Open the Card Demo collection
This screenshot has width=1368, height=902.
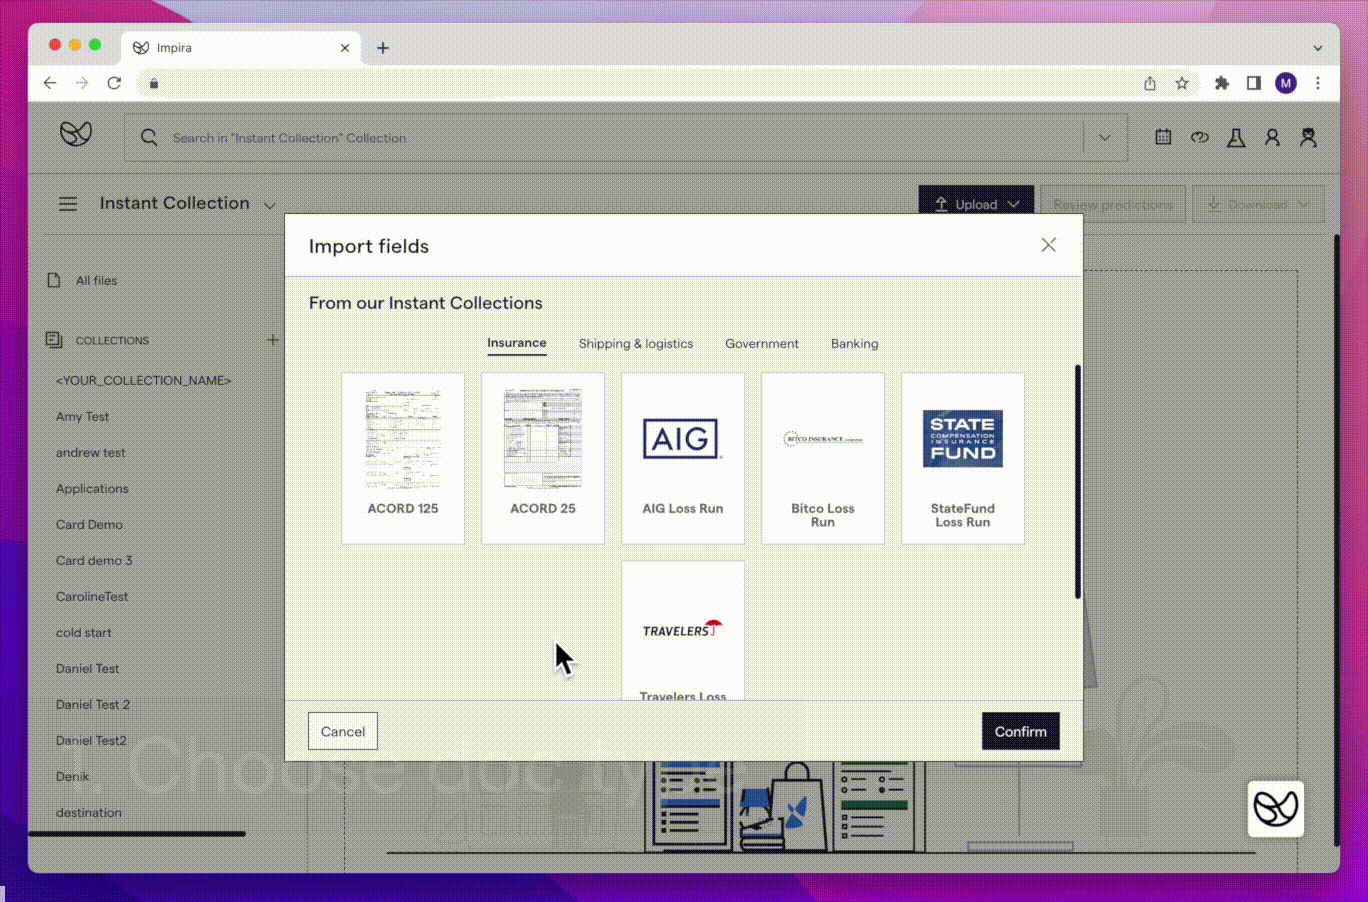pos(89,524)
